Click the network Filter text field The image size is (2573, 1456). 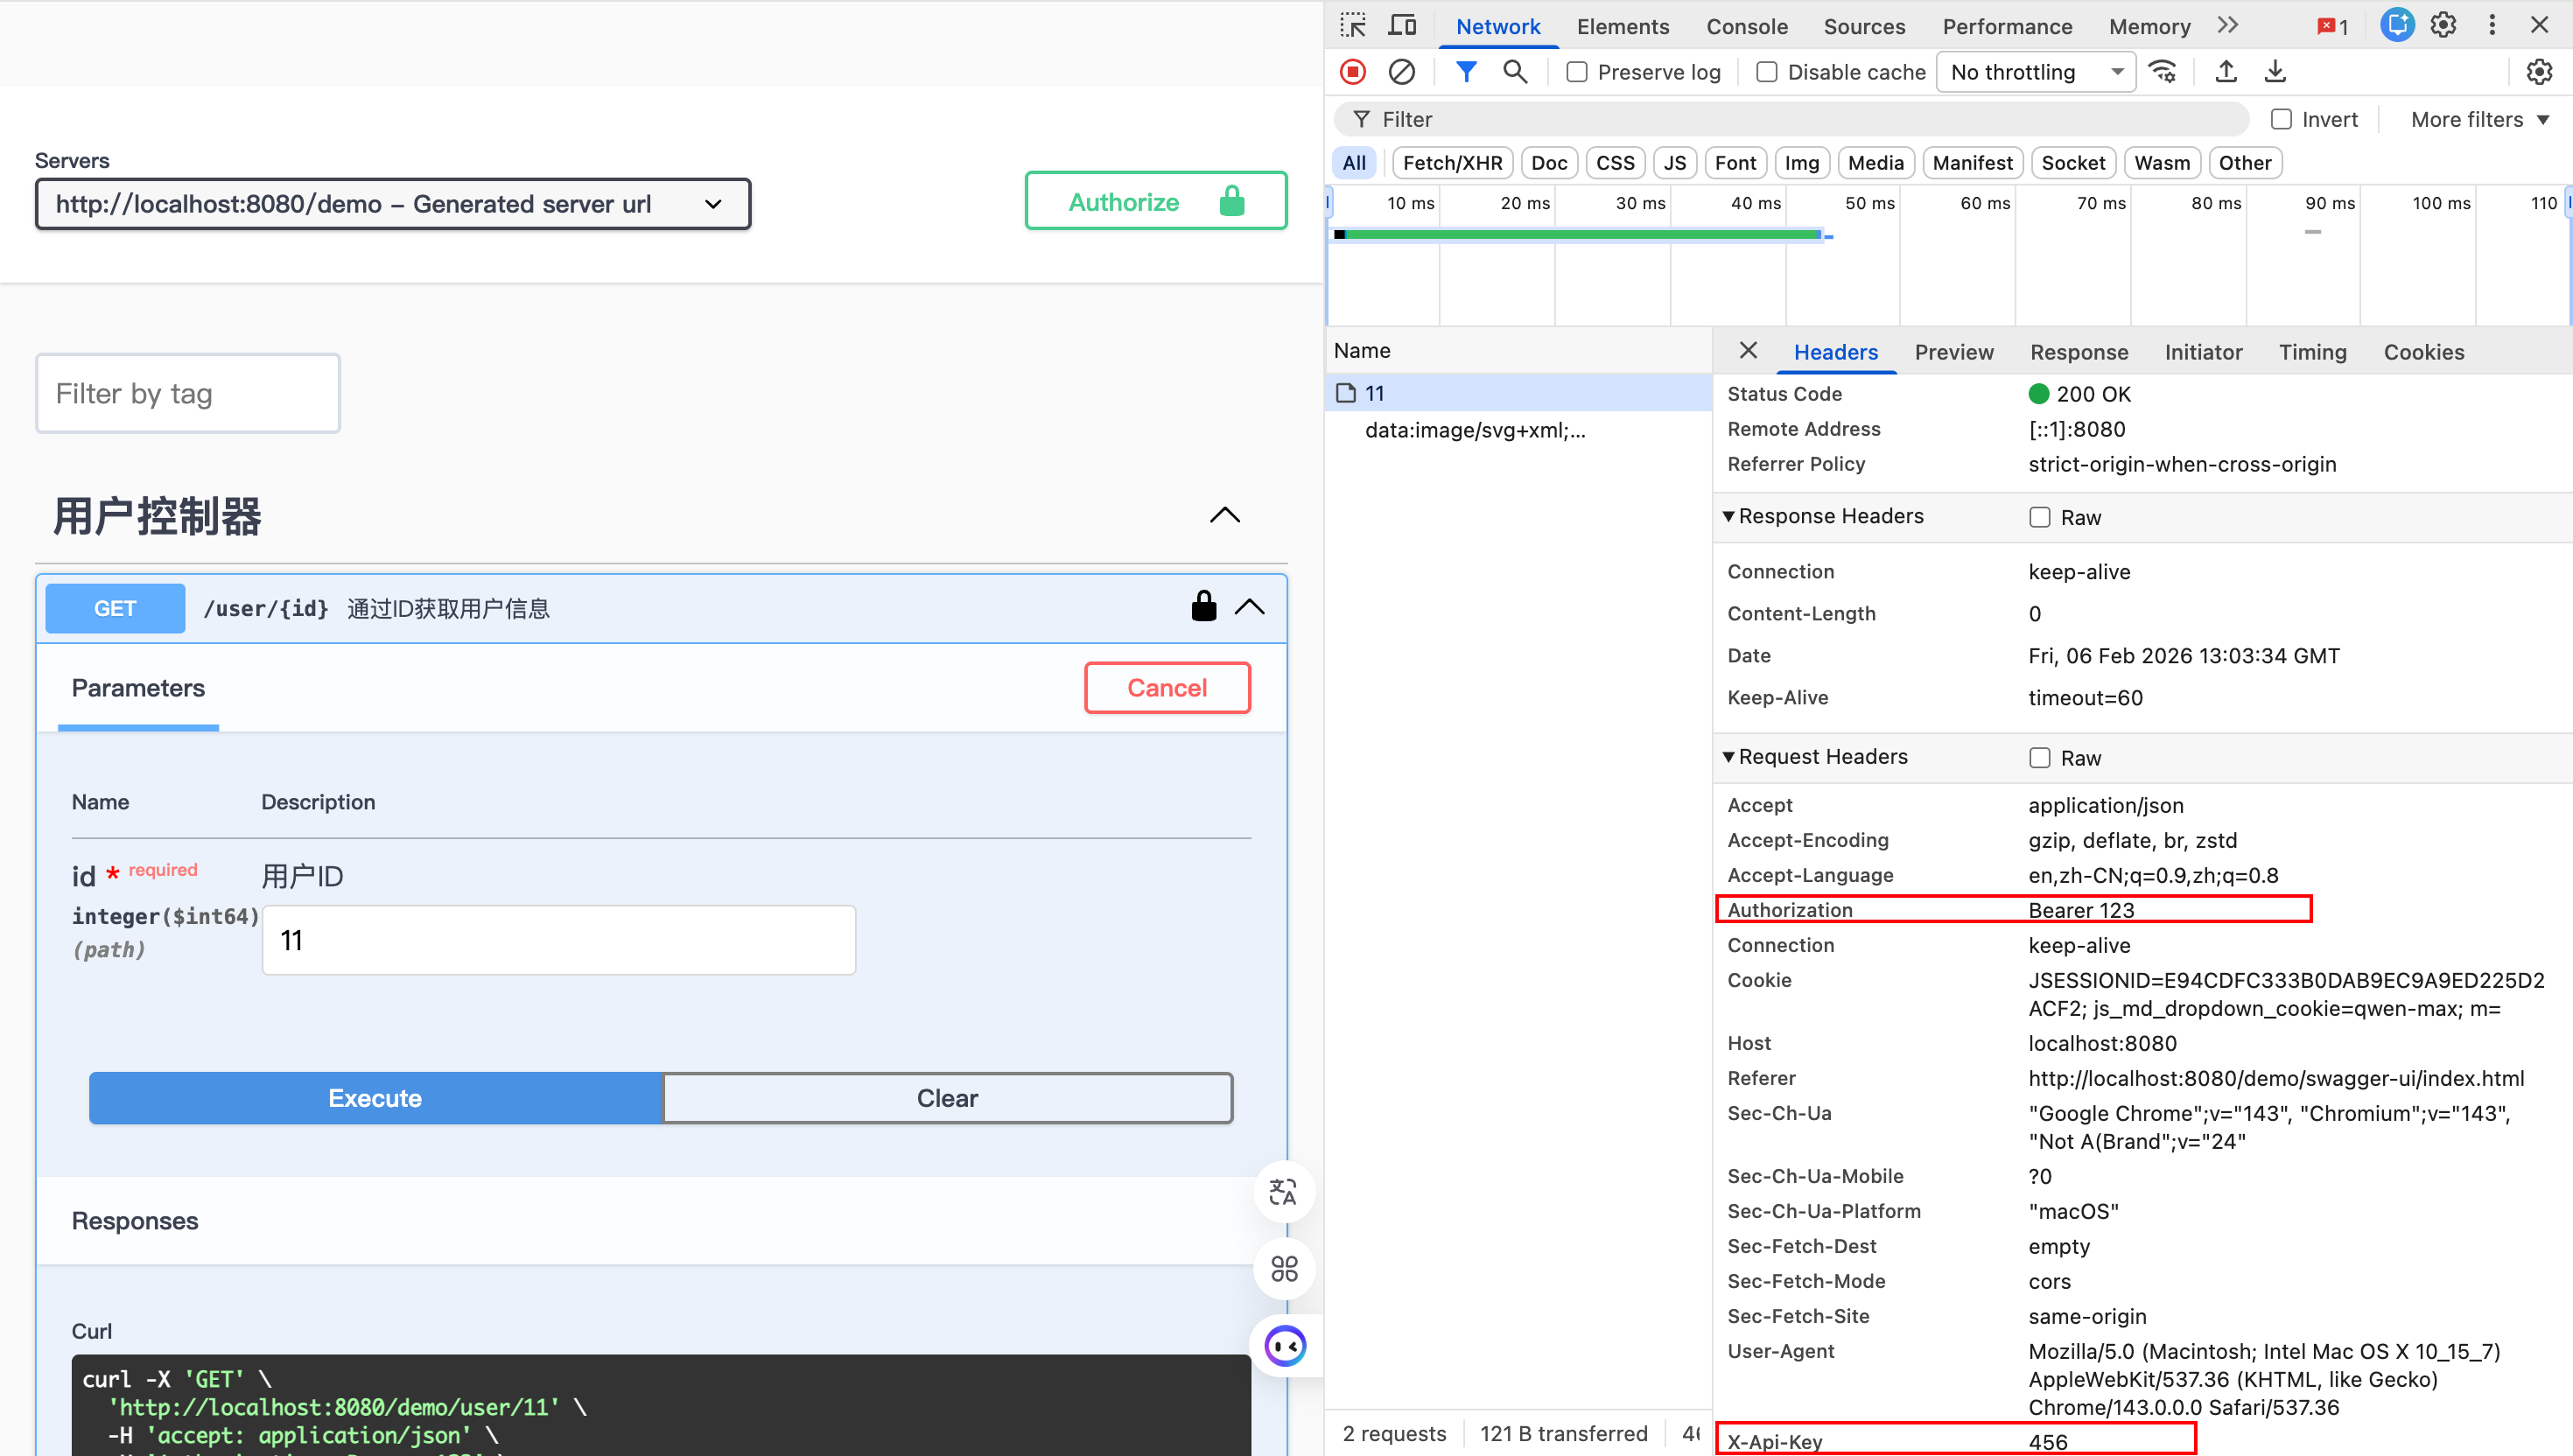1792,120
